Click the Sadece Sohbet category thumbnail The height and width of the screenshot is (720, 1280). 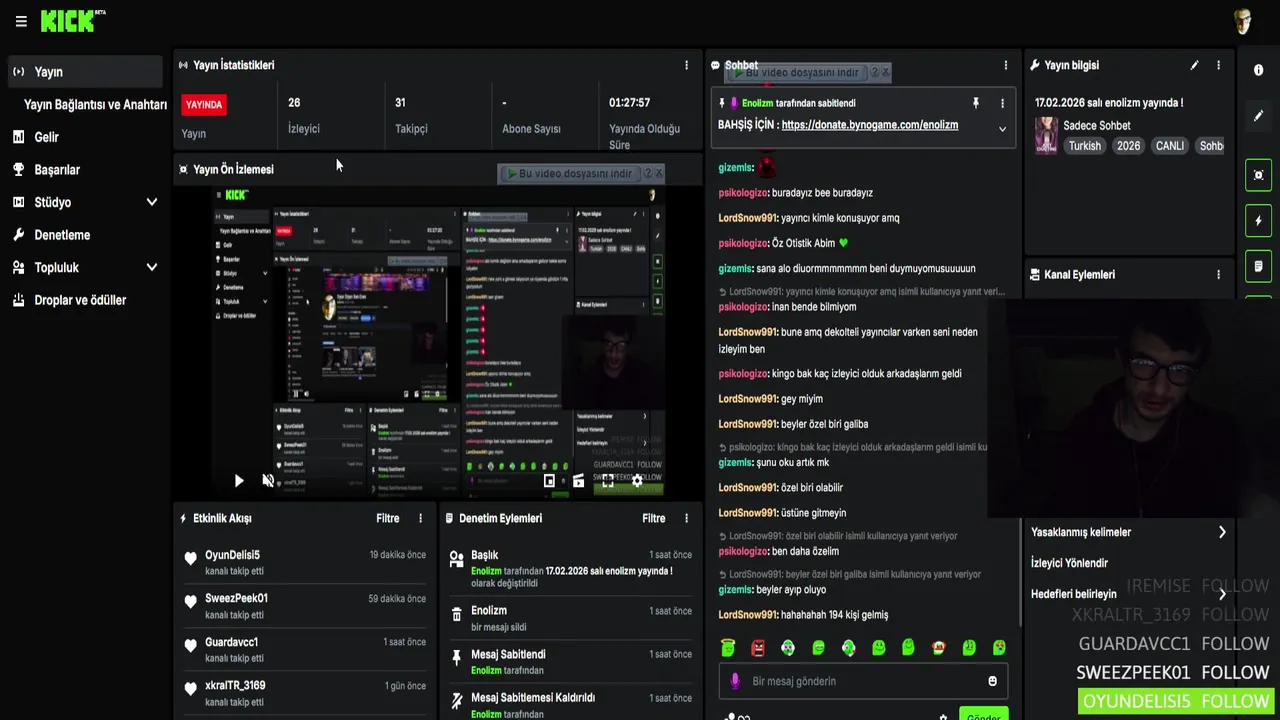point(1046,135)
